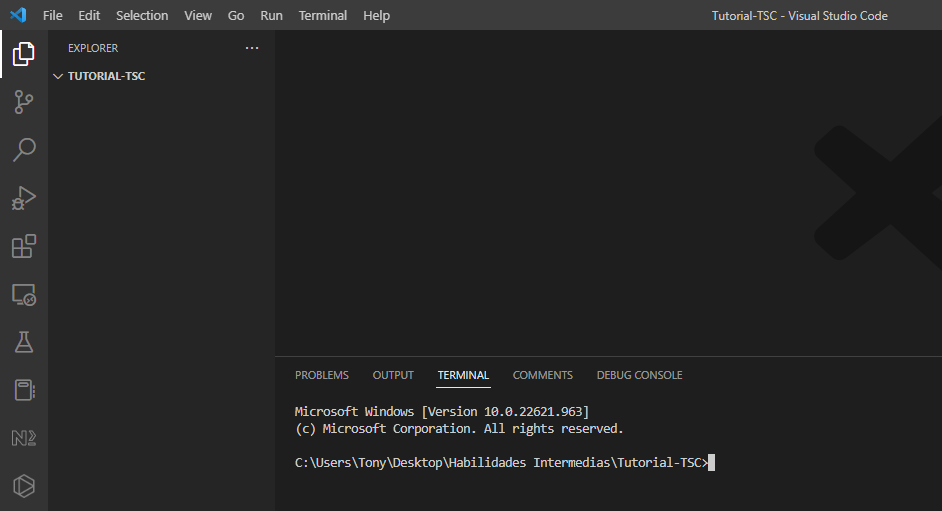Open Explorer's more actions ellipsis menu
Screen dimensions: 942x511
click(x=252, y=48)
